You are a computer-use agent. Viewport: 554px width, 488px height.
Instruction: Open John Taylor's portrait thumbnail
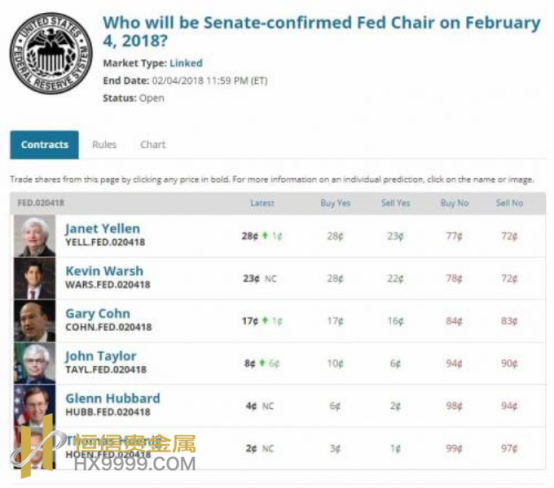click(x=35, y=363)
